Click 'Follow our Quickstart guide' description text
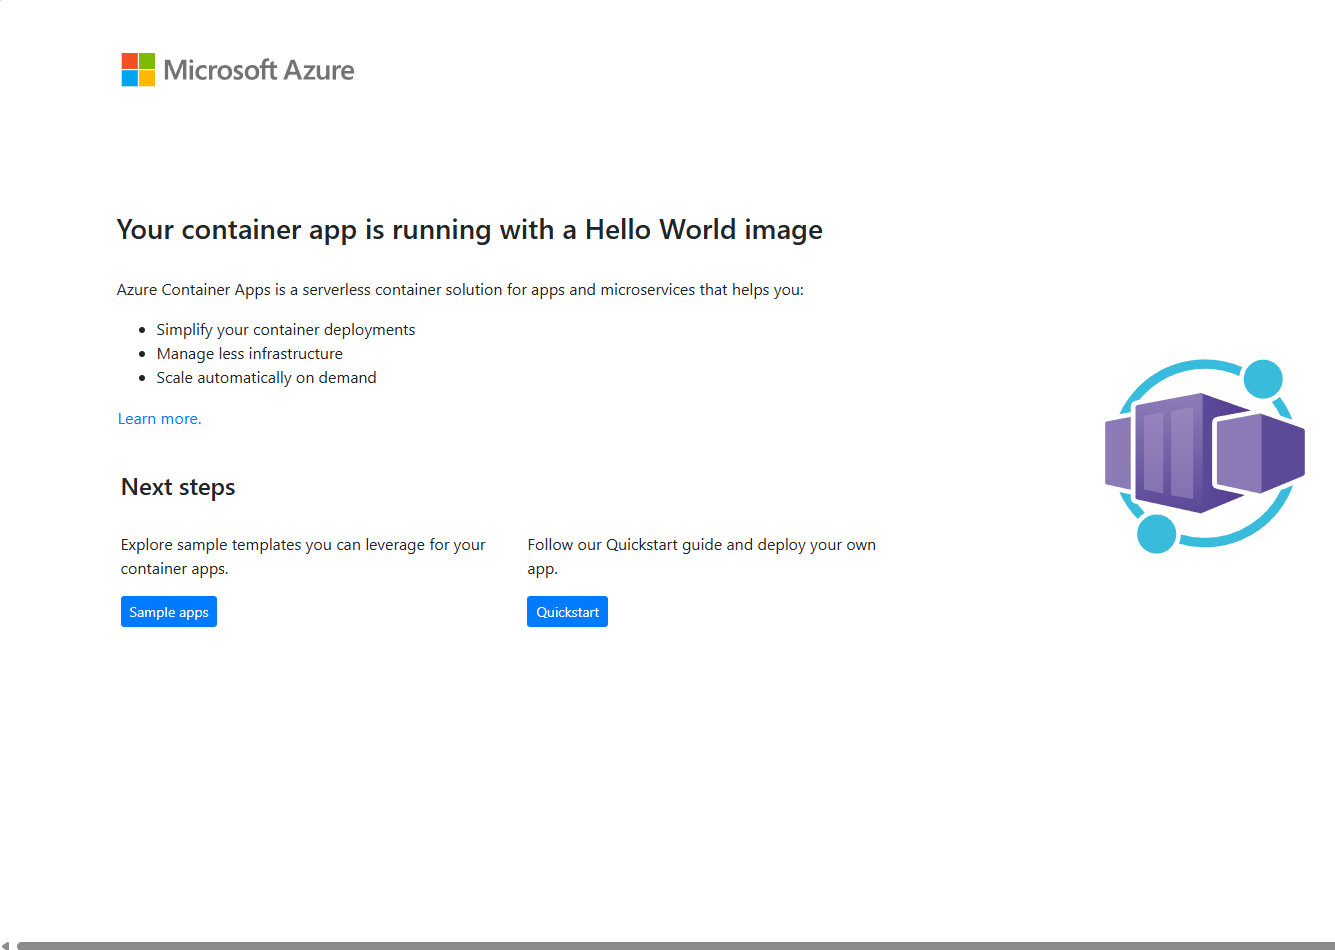The image size is (1335, 950). point(702,557)
